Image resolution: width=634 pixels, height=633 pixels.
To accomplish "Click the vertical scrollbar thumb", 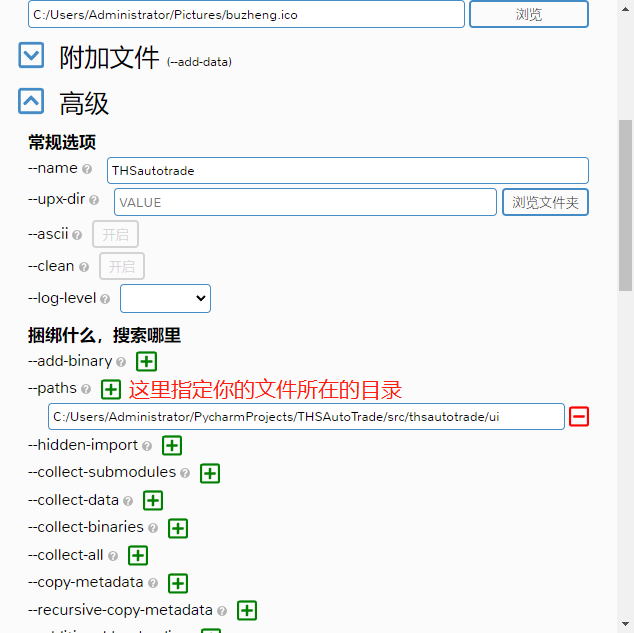I will click(x=625, y=205).
